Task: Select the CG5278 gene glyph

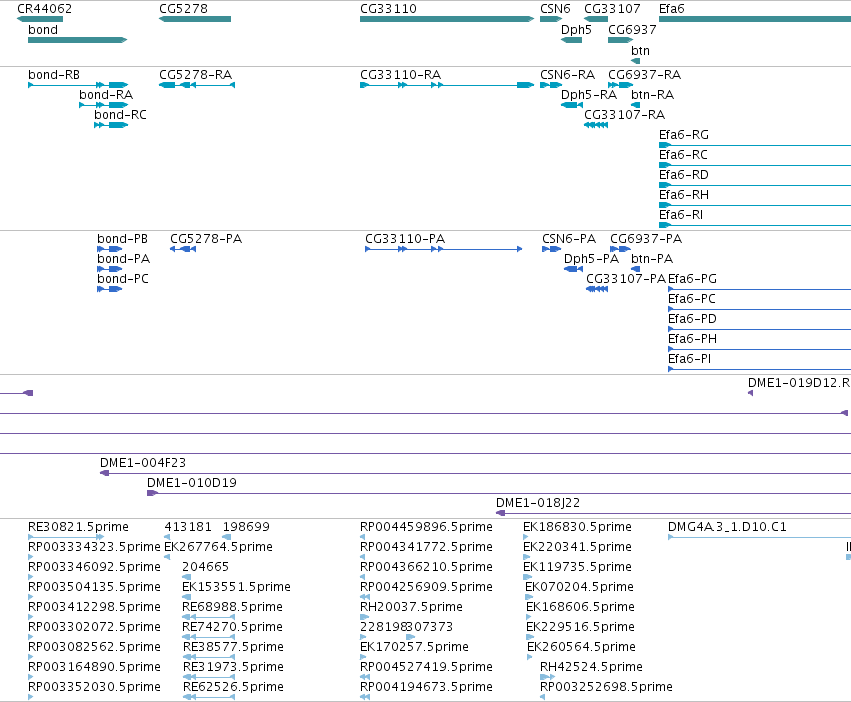Action: 195,19
